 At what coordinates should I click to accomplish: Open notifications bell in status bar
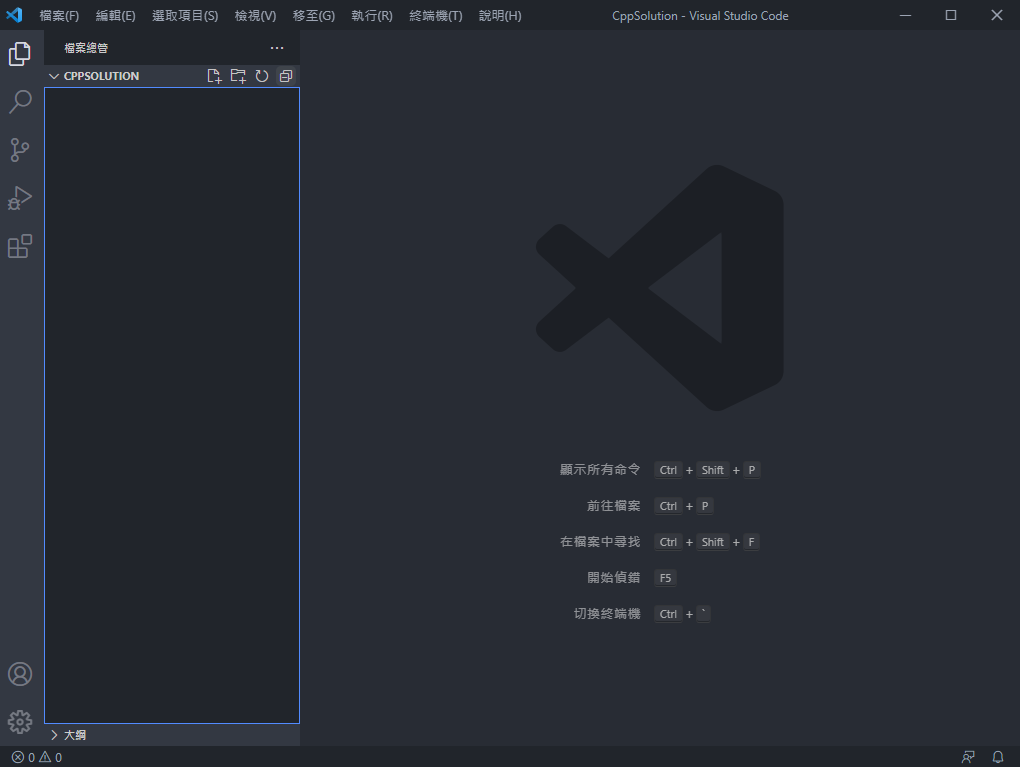point(997,757)
